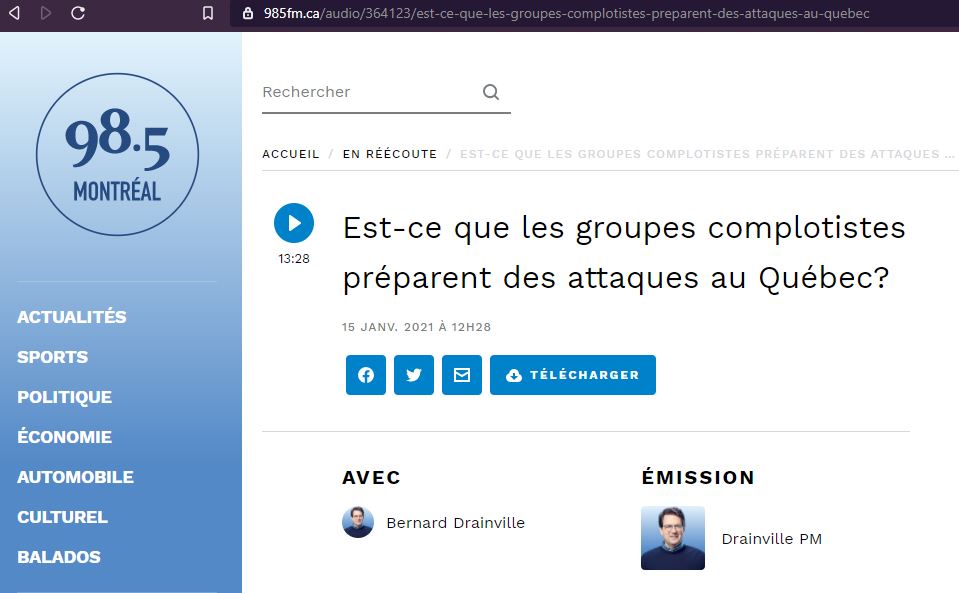Open the Balados section
Viewport: 959px width, 593px height.
59,557
